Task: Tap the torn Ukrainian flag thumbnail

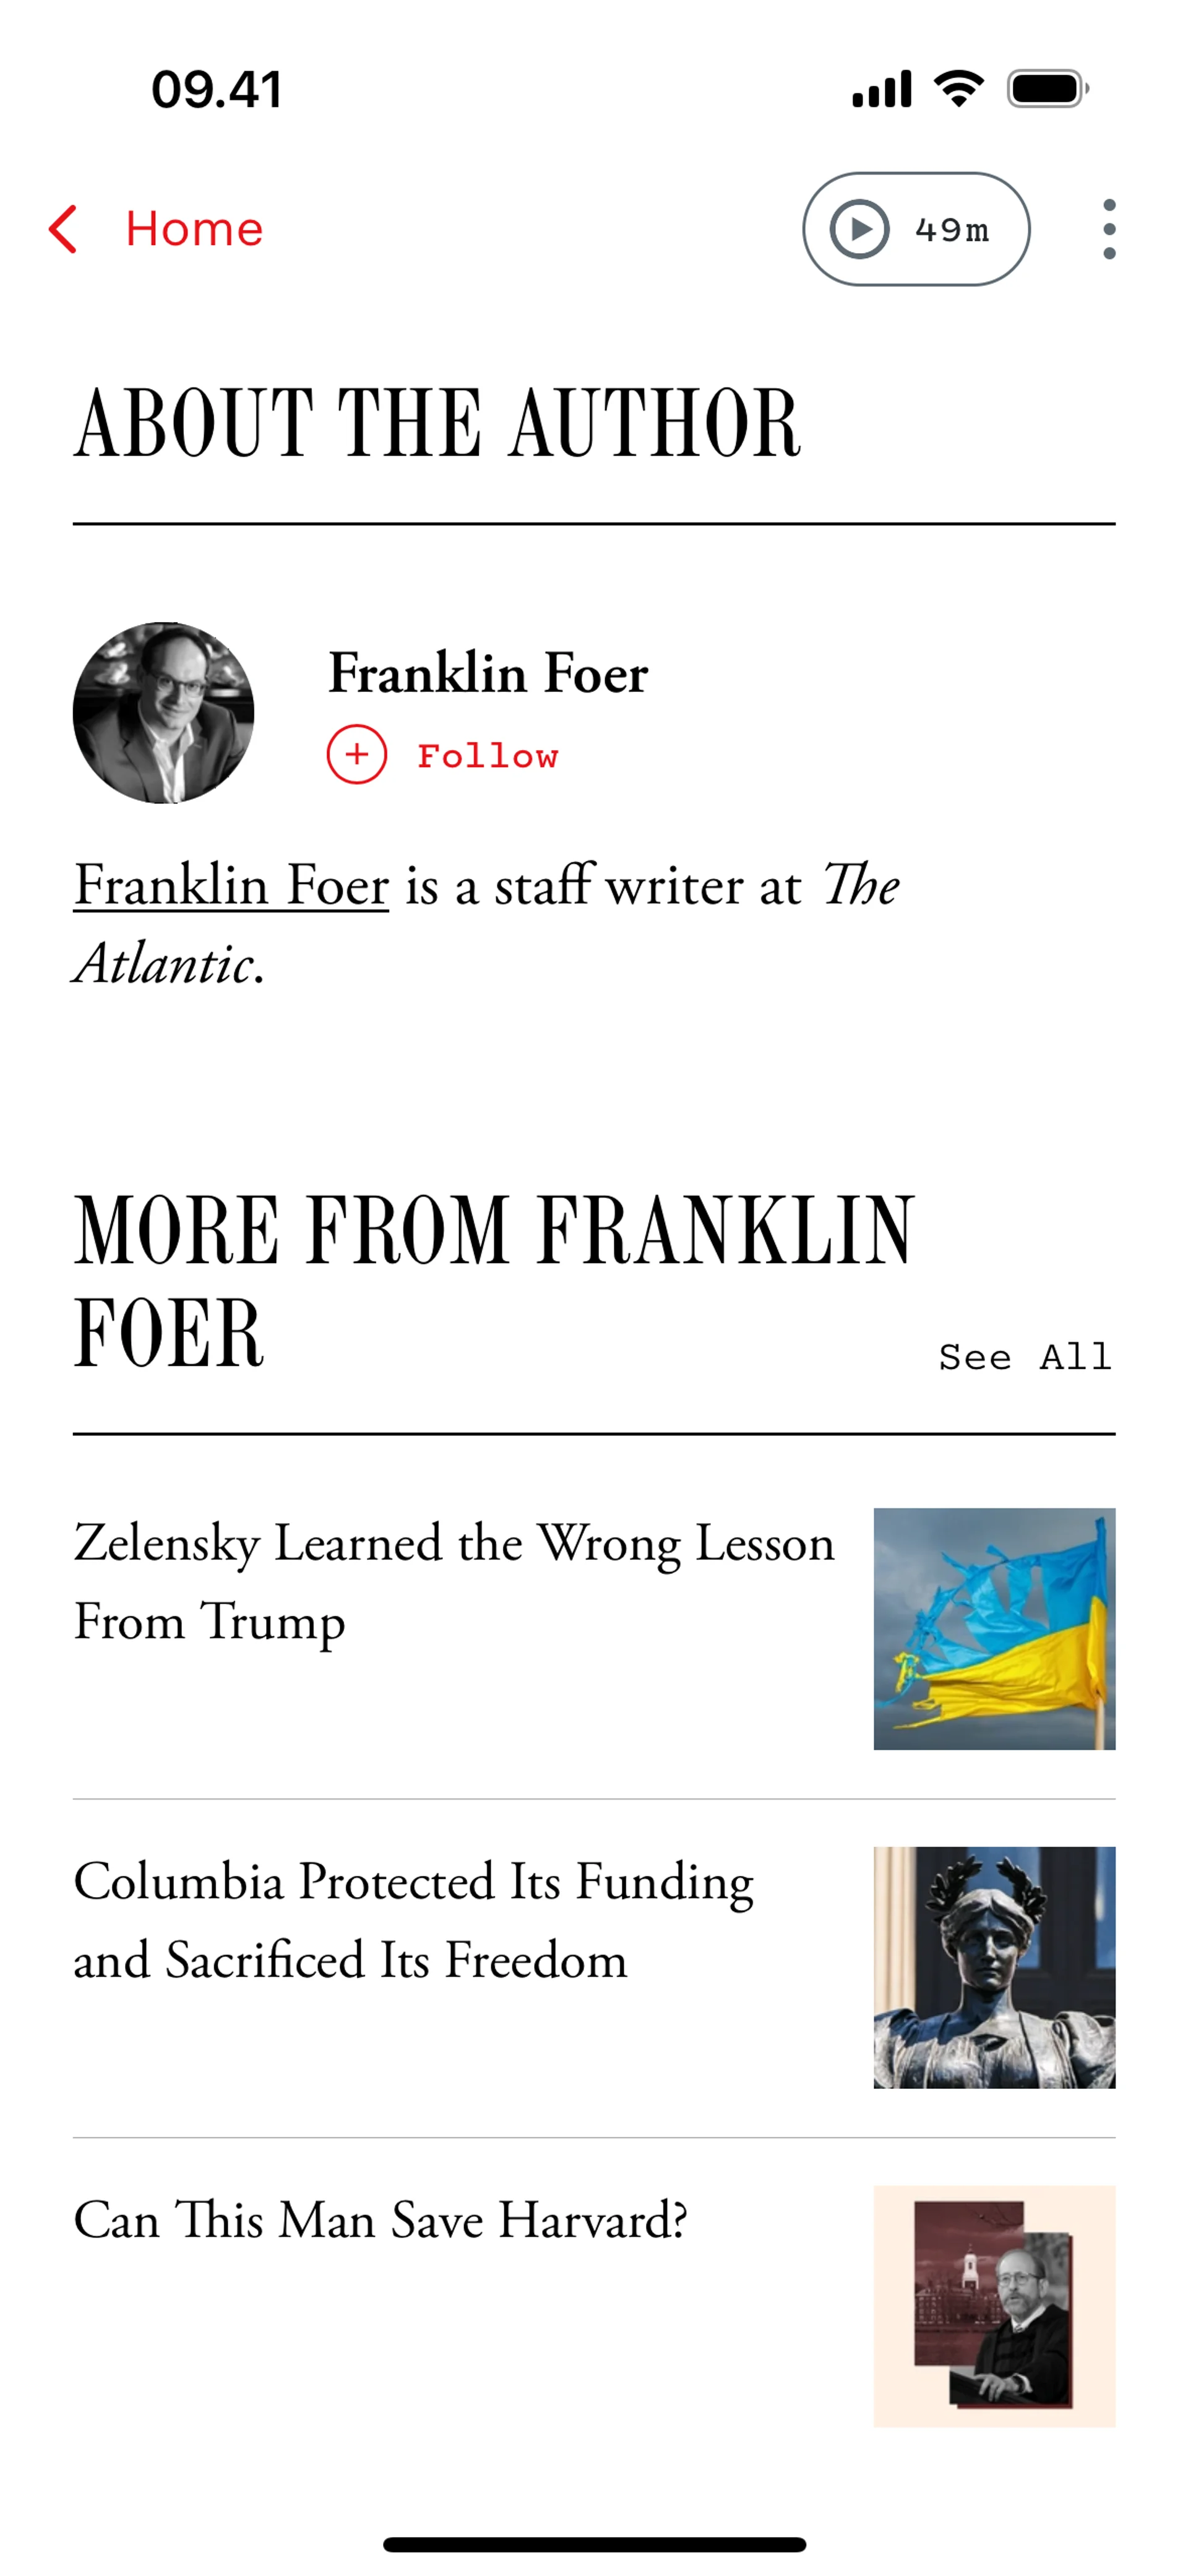Action: 993,1628
